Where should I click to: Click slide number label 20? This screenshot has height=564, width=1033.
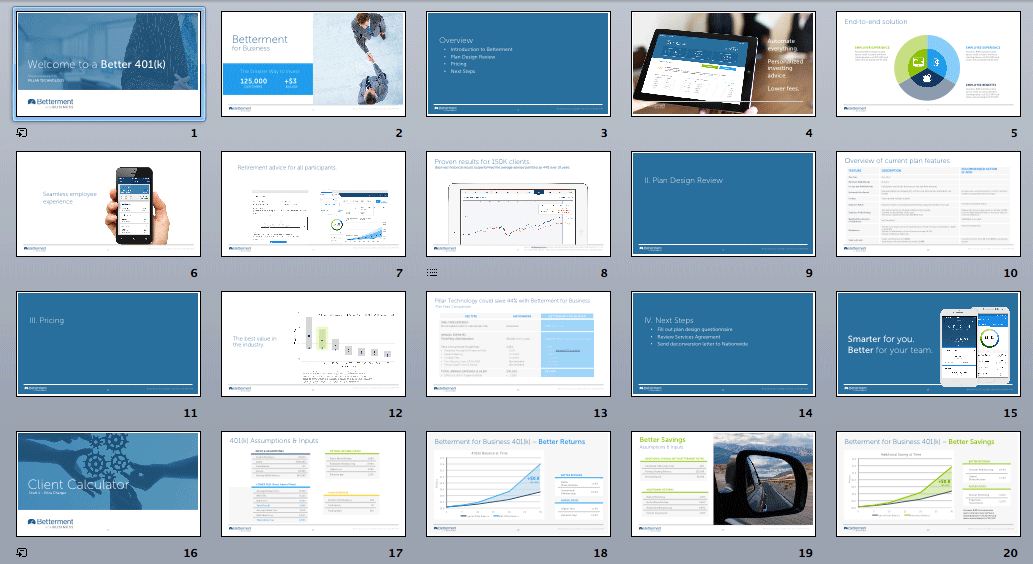coord(1011,553)
